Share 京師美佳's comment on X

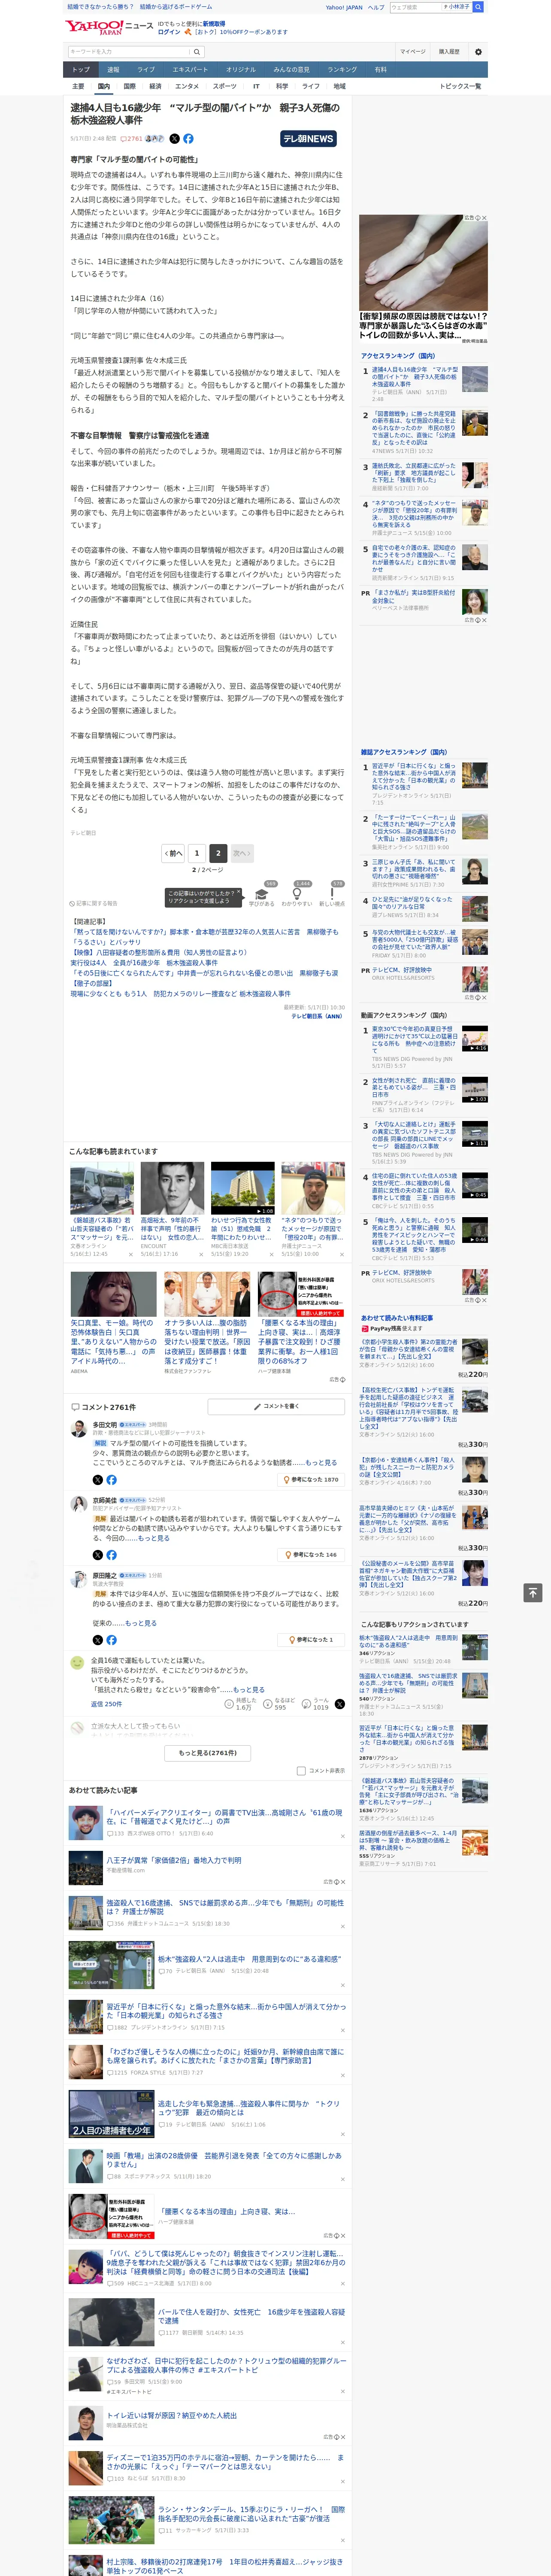point(98,1554)
